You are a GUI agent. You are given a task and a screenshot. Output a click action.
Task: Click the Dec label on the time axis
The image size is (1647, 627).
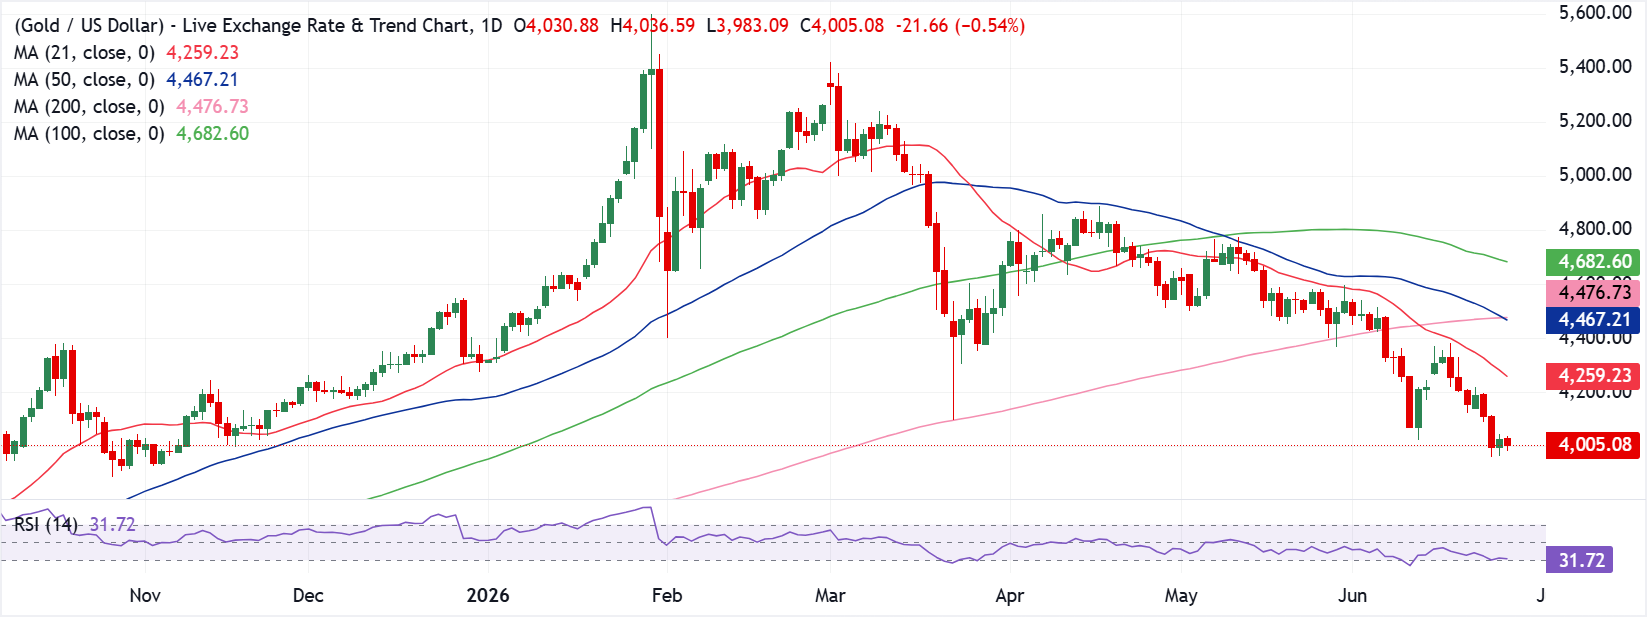308,596
